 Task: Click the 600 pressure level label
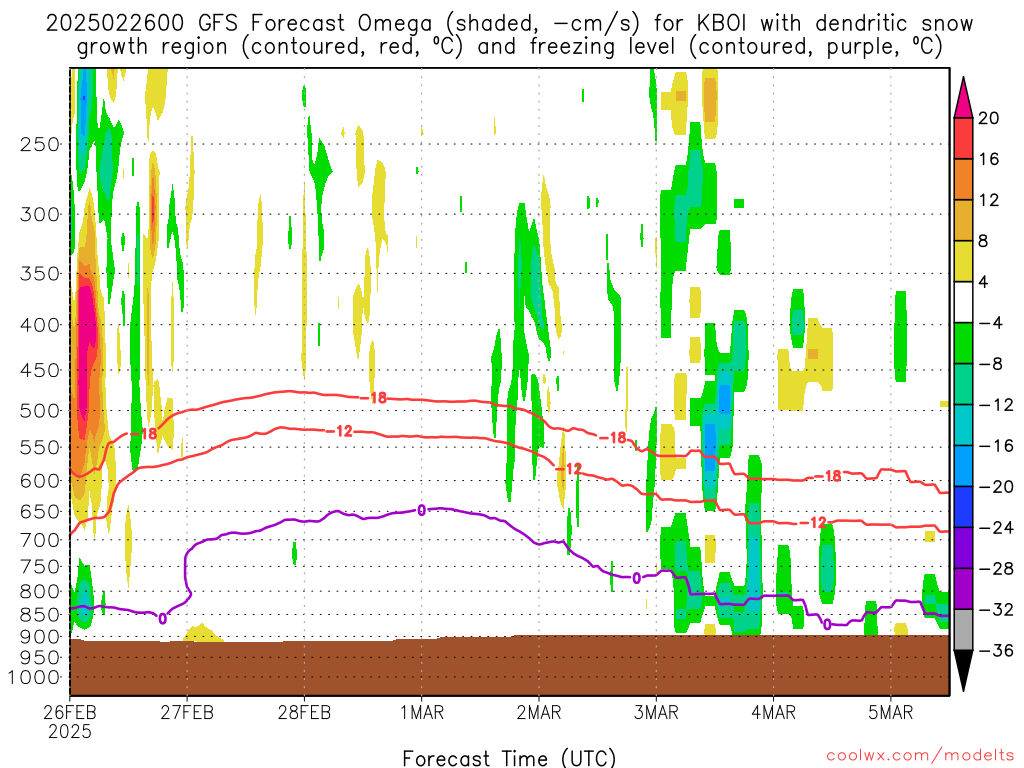click(40, 481)
